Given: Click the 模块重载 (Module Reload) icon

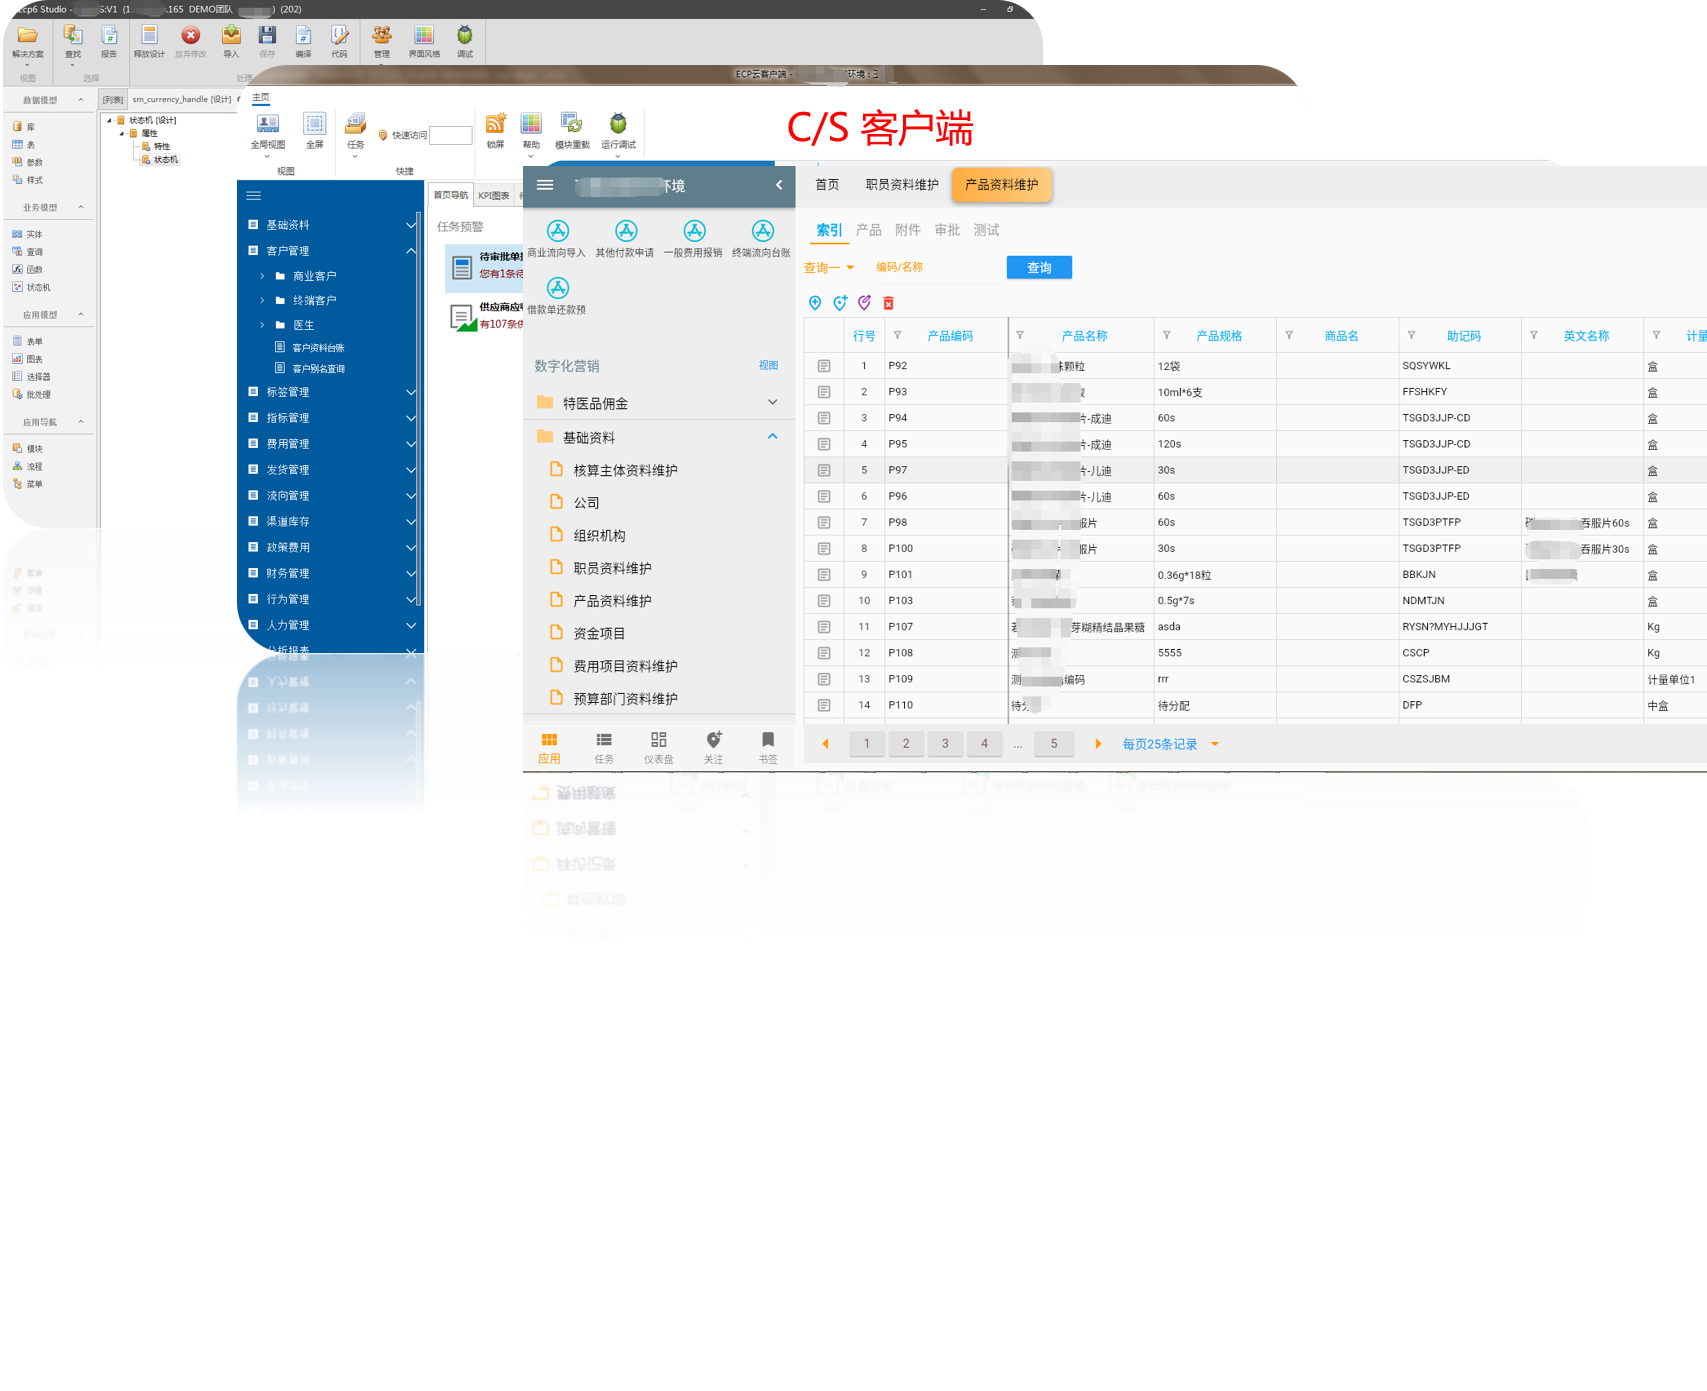Looking at the screenshot, I should coord(571,125).
